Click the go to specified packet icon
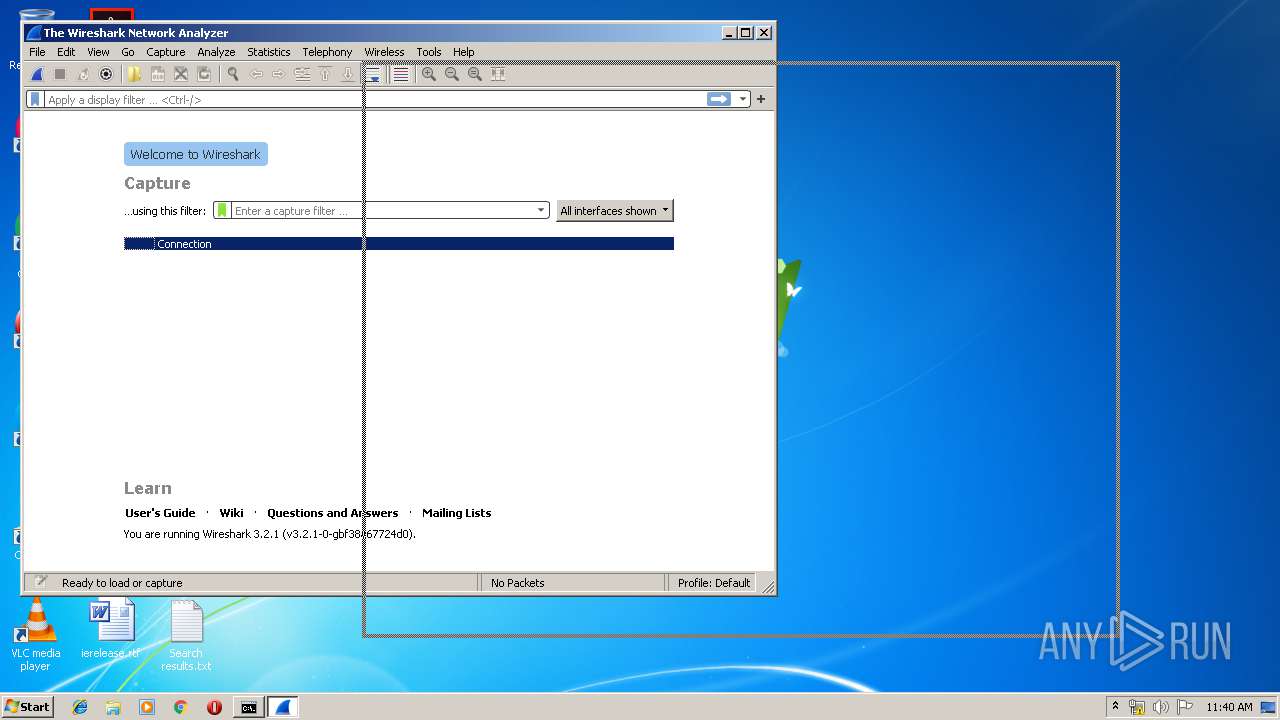Screen dimensions: 1280x720 point(302,74)
